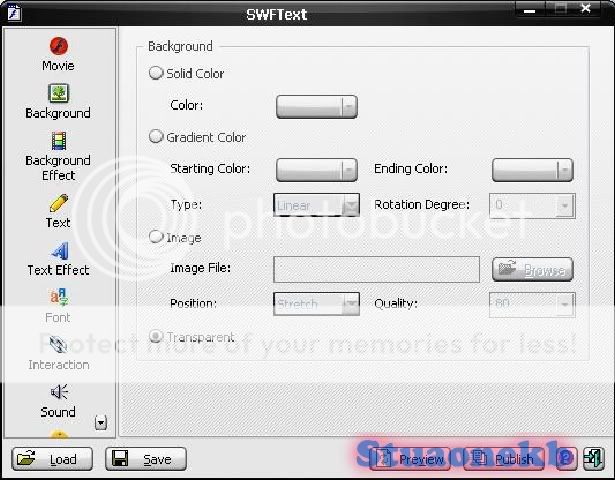The image size is (615, 480).
Task: Click the SWFText app icon in title bar
Action: pos(14,13)
